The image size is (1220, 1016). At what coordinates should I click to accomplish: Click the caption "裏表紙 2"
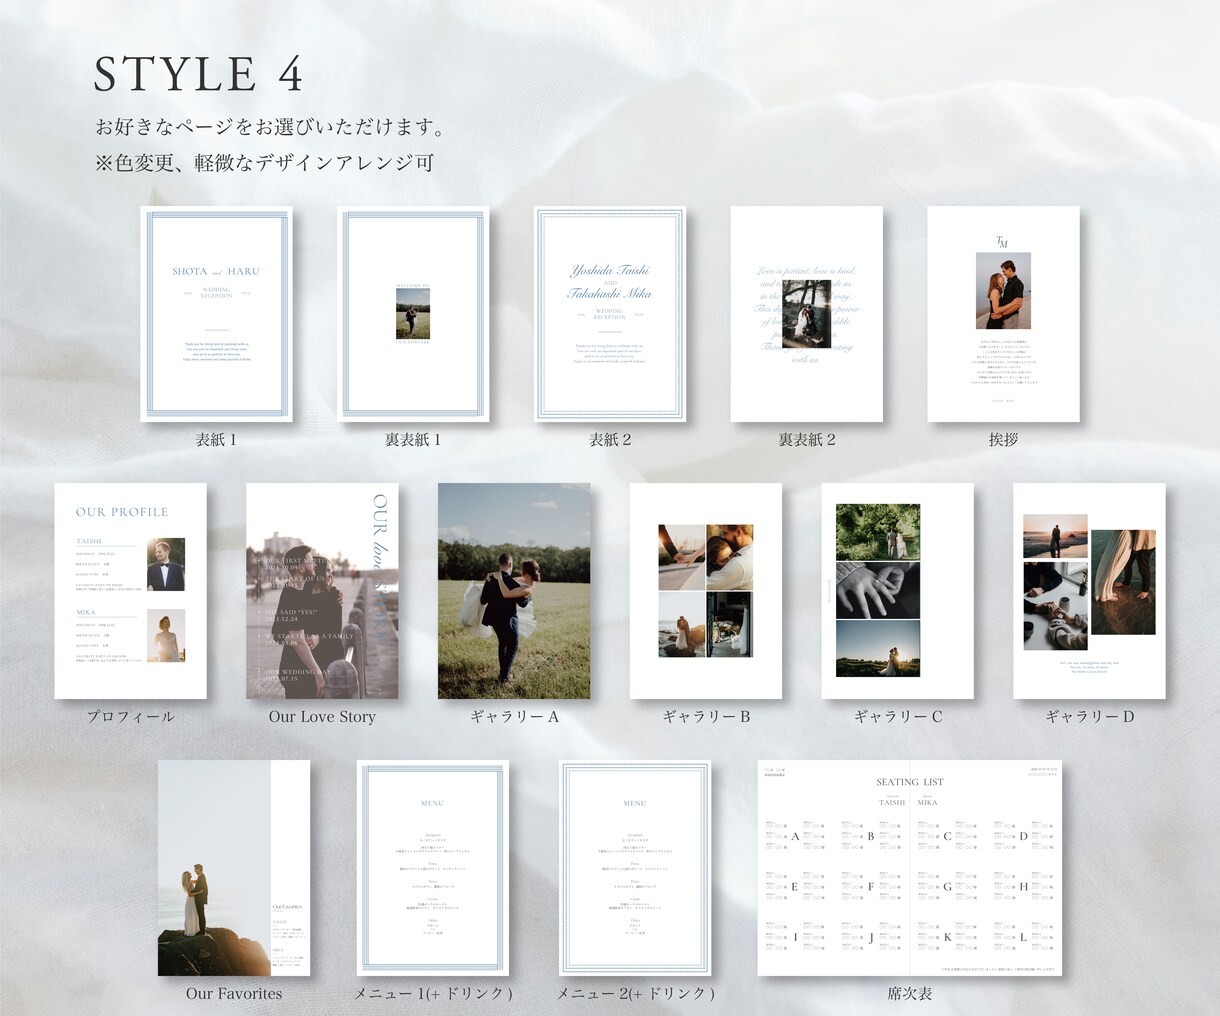[x=807, y=439]
